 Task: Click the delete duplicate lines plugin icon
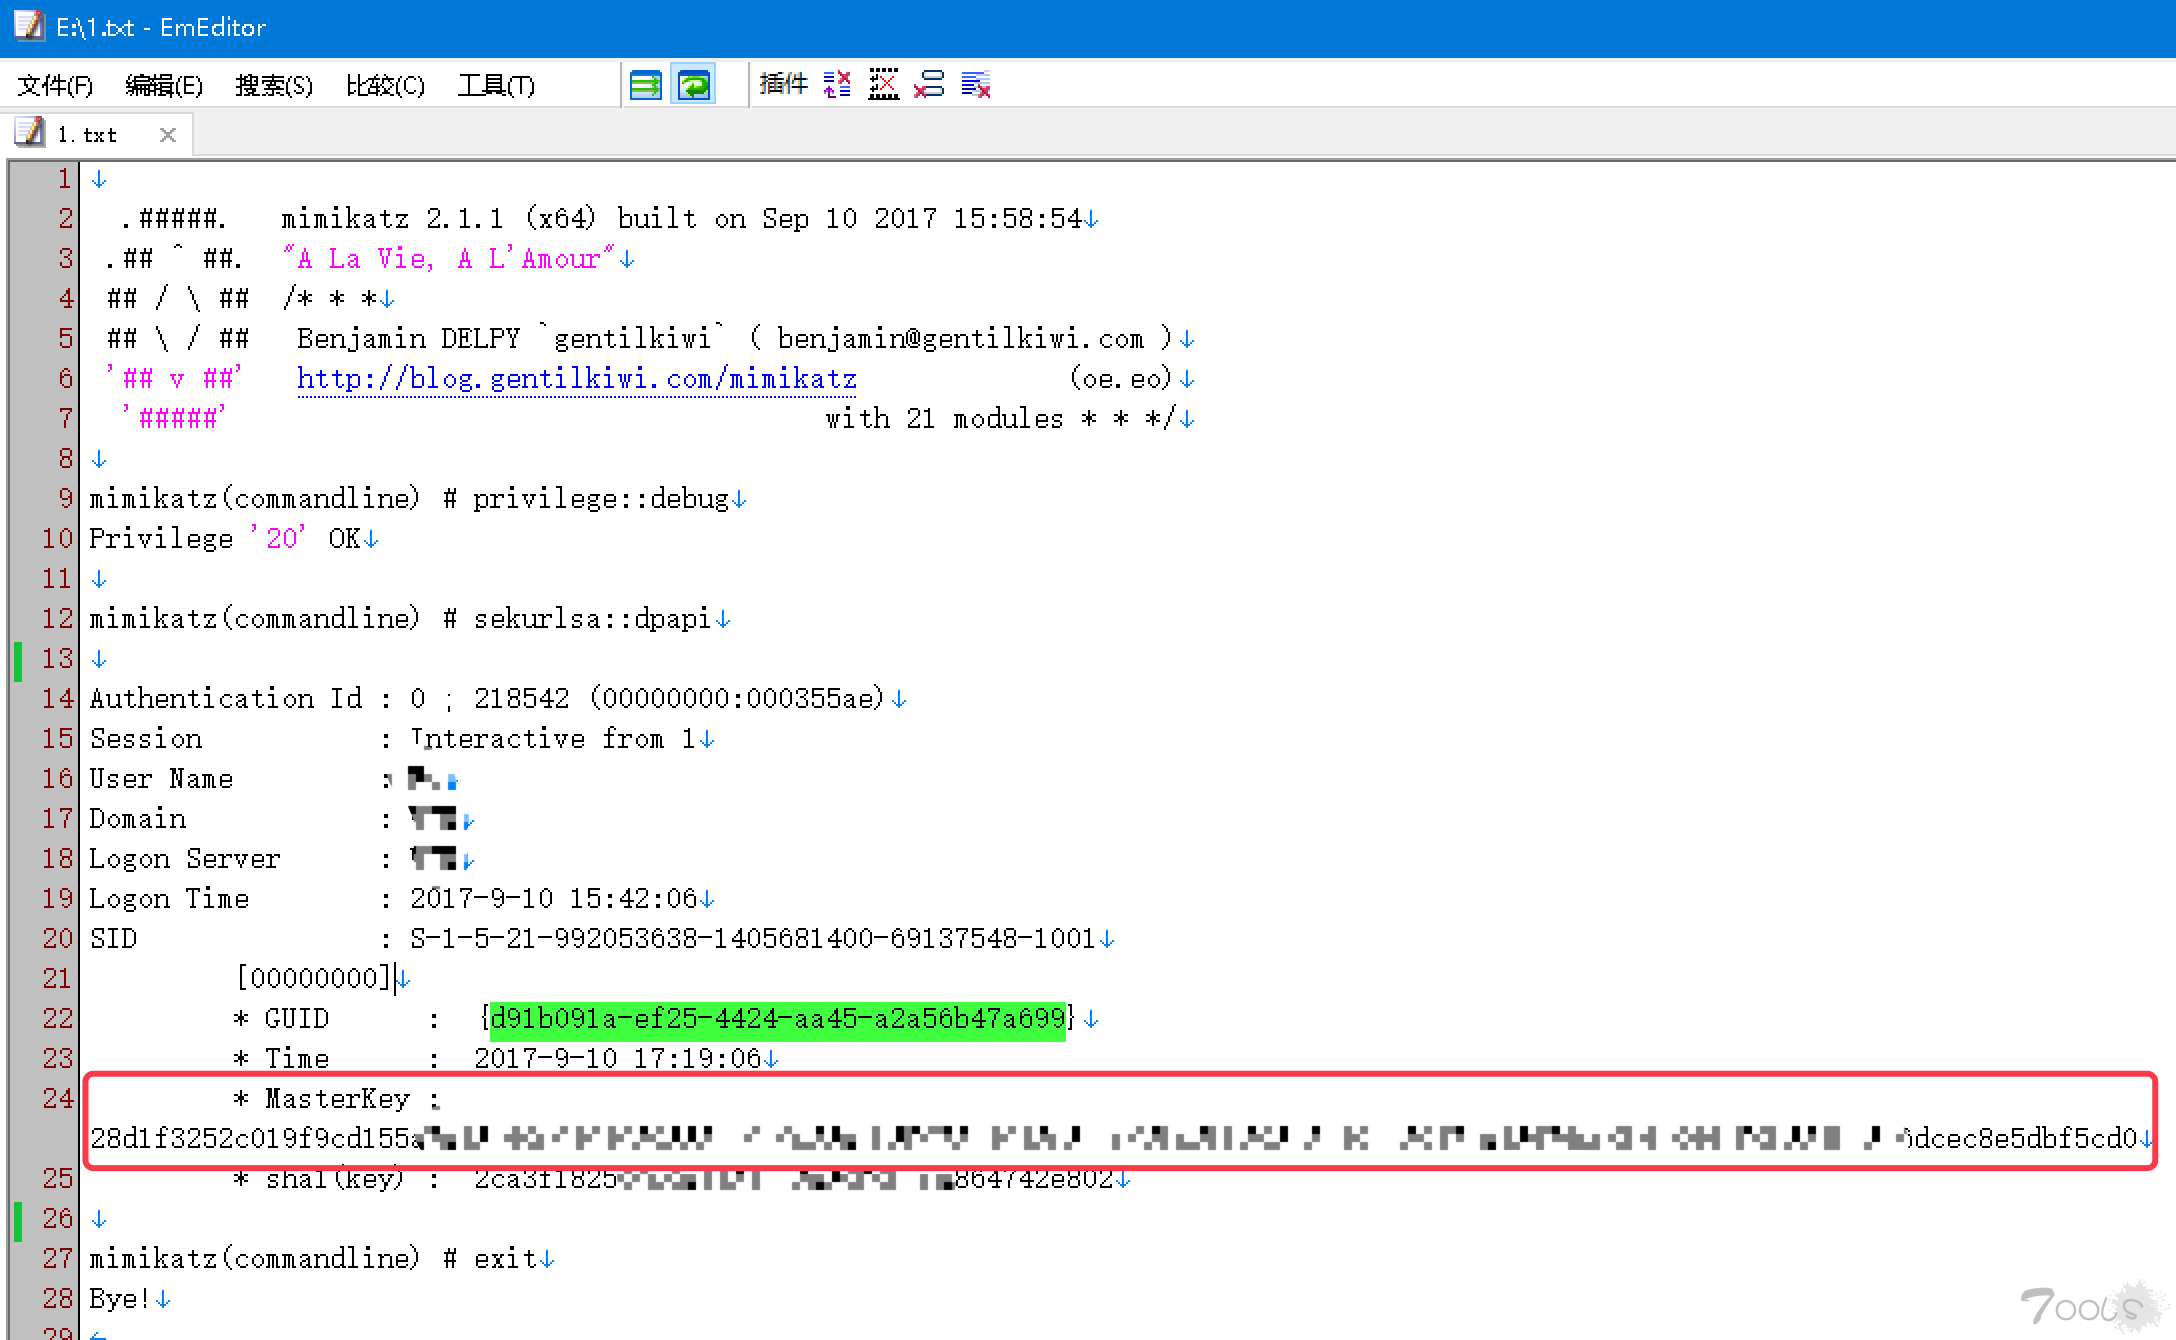(837, 85)
